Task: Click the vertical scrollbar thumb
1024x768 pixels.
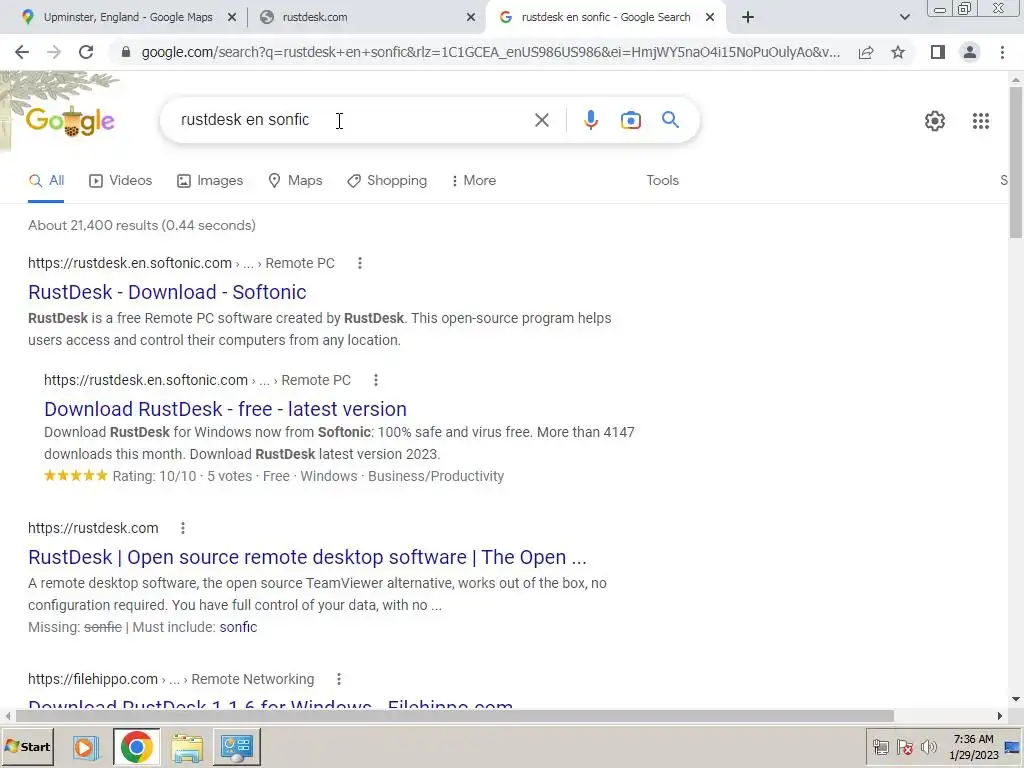Action: (1016, 162)
